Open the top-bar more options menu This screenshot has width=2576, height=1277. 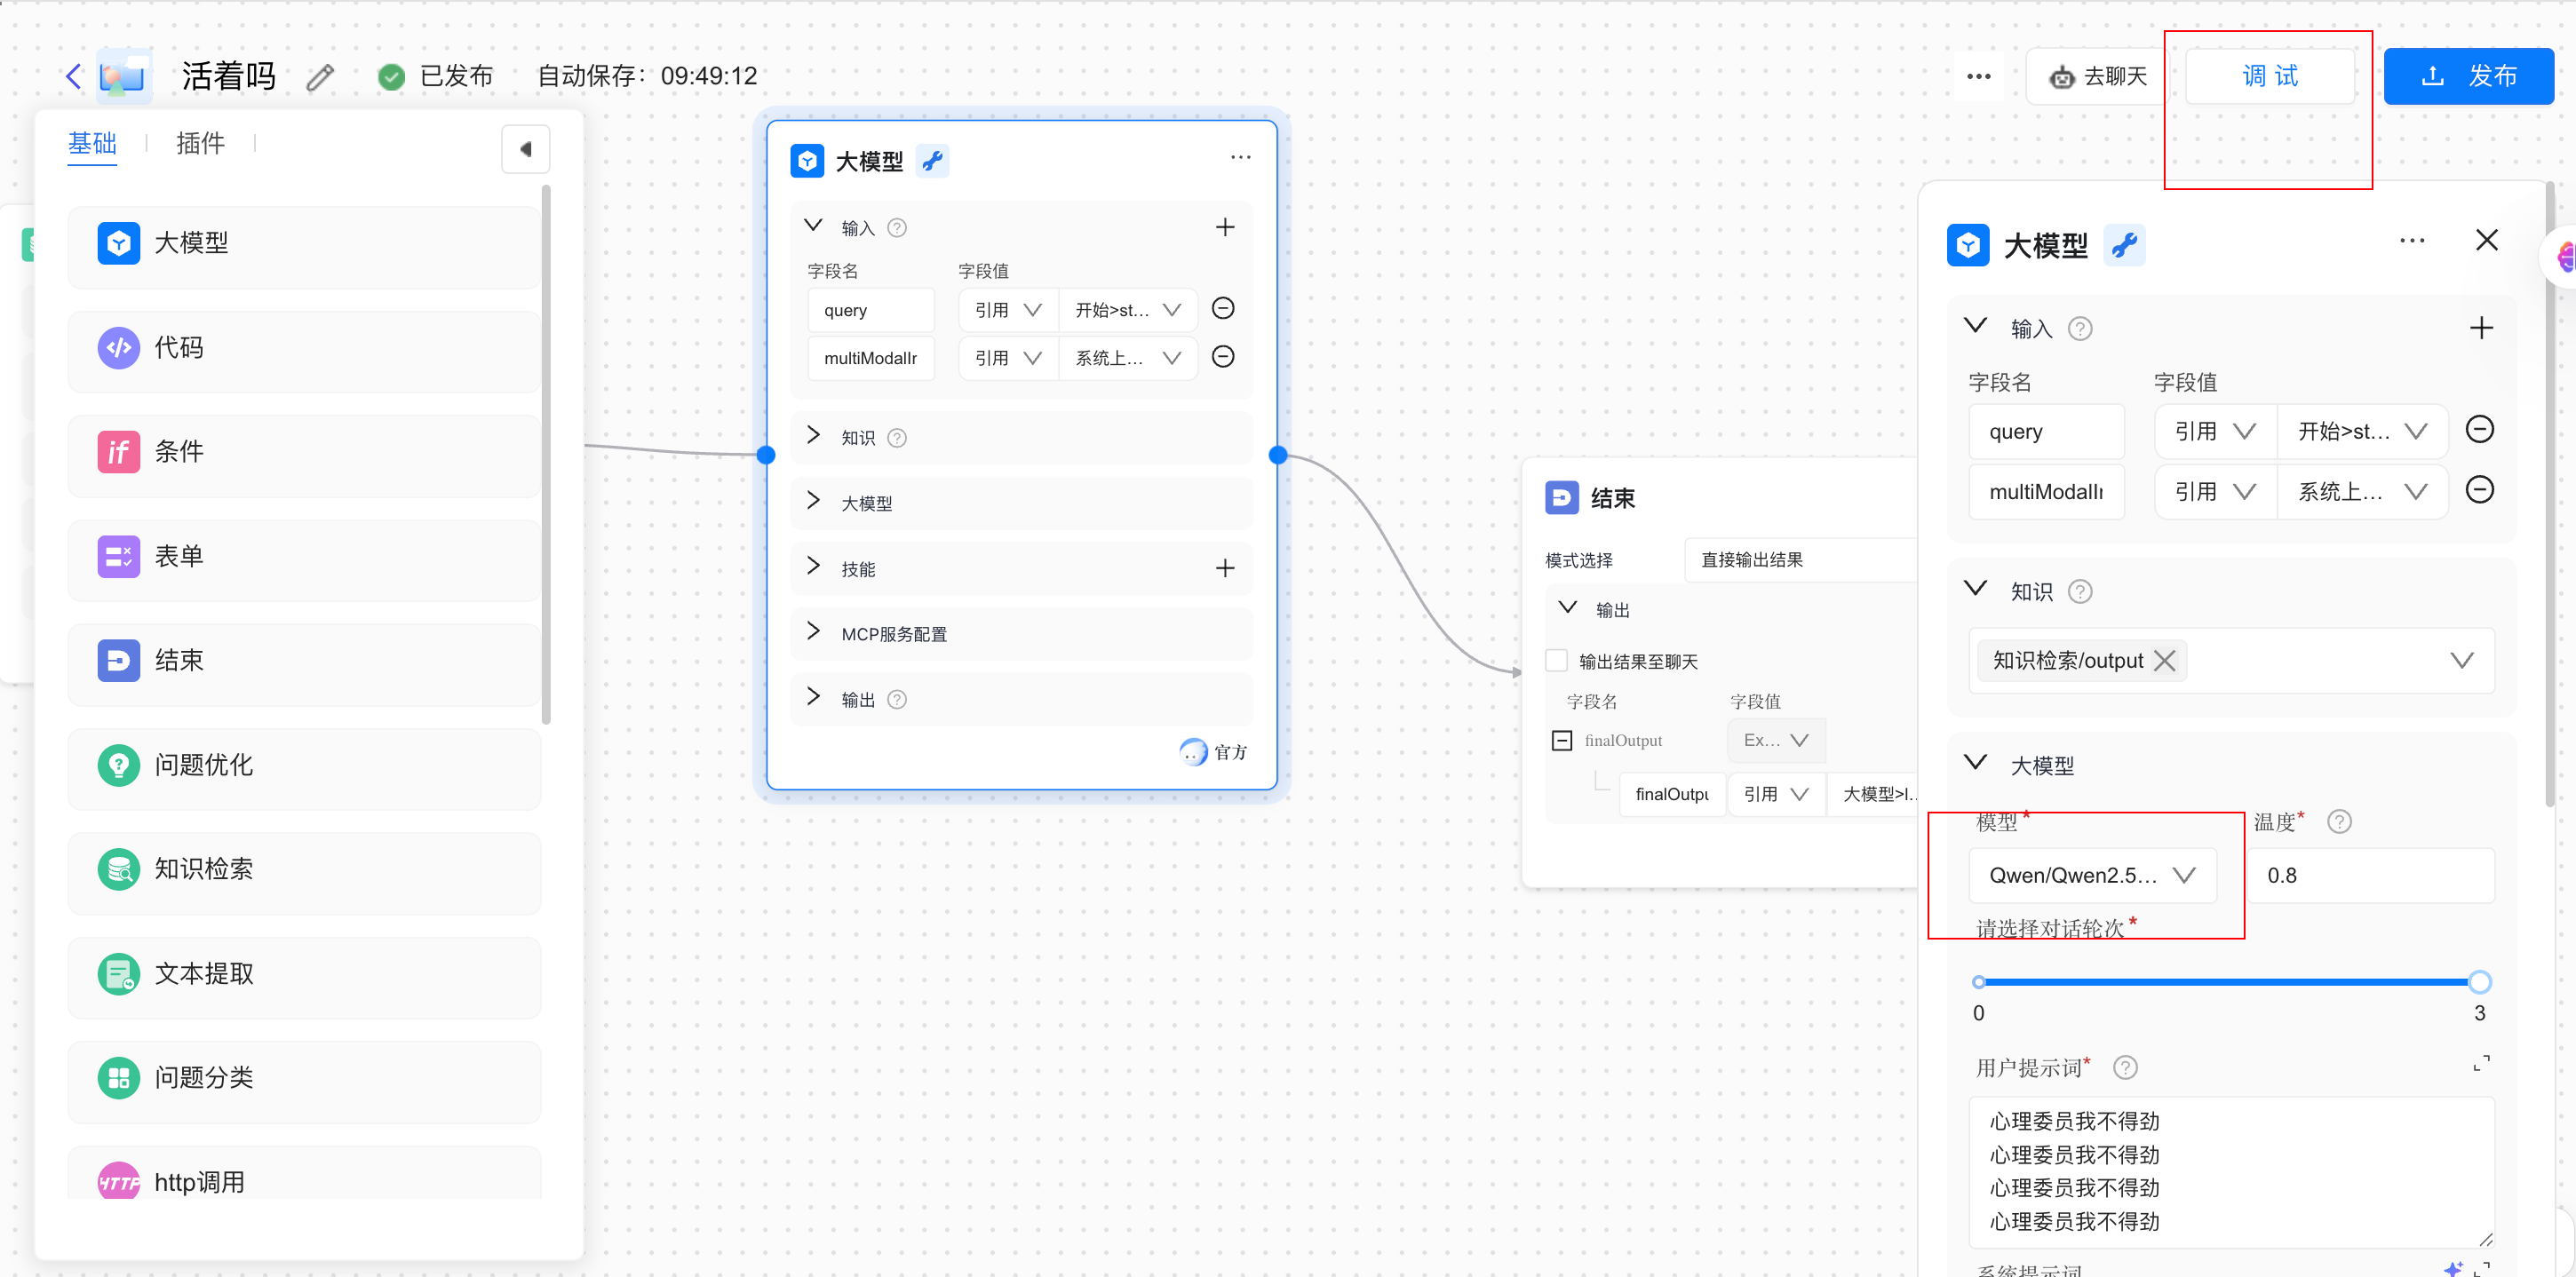(x=1978, y=75)
